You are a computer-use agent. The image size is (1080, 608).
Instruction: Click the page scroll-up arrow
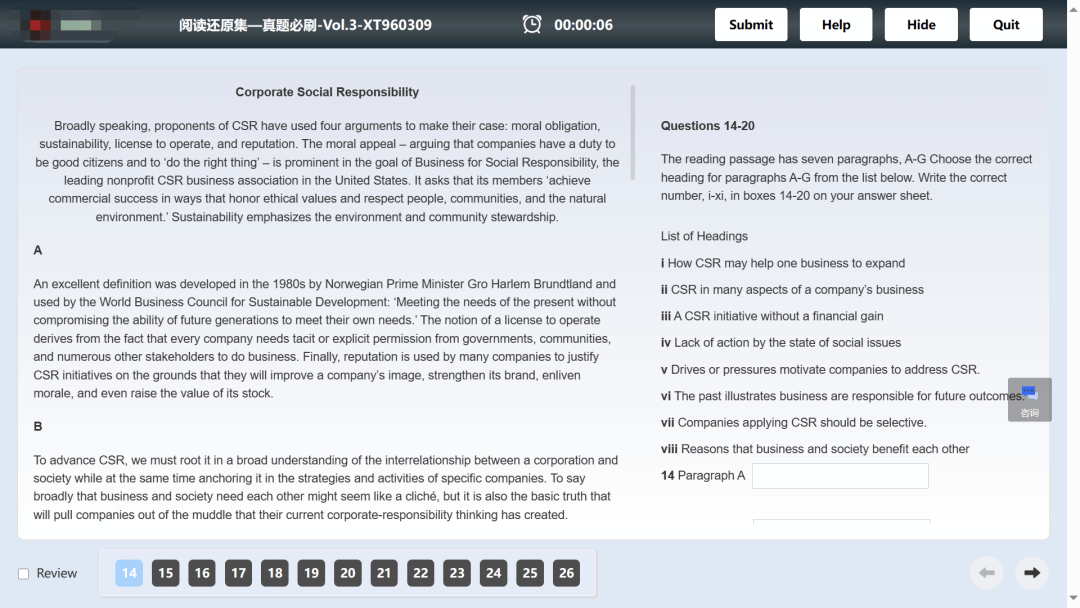click(1073, 10)
